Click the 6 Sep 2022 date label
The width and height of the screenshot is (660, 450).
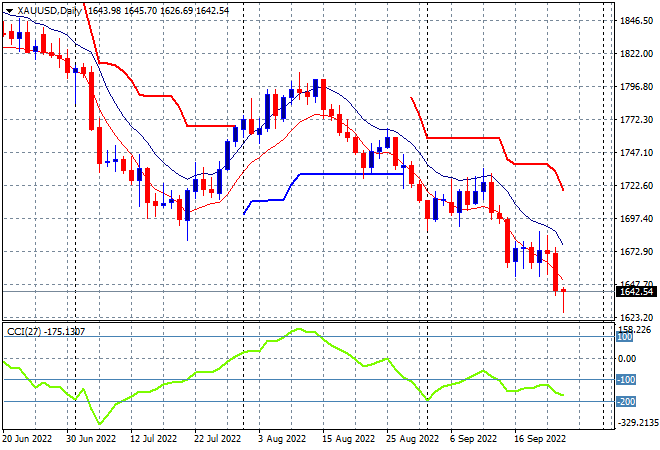click(x=474, y=439)
